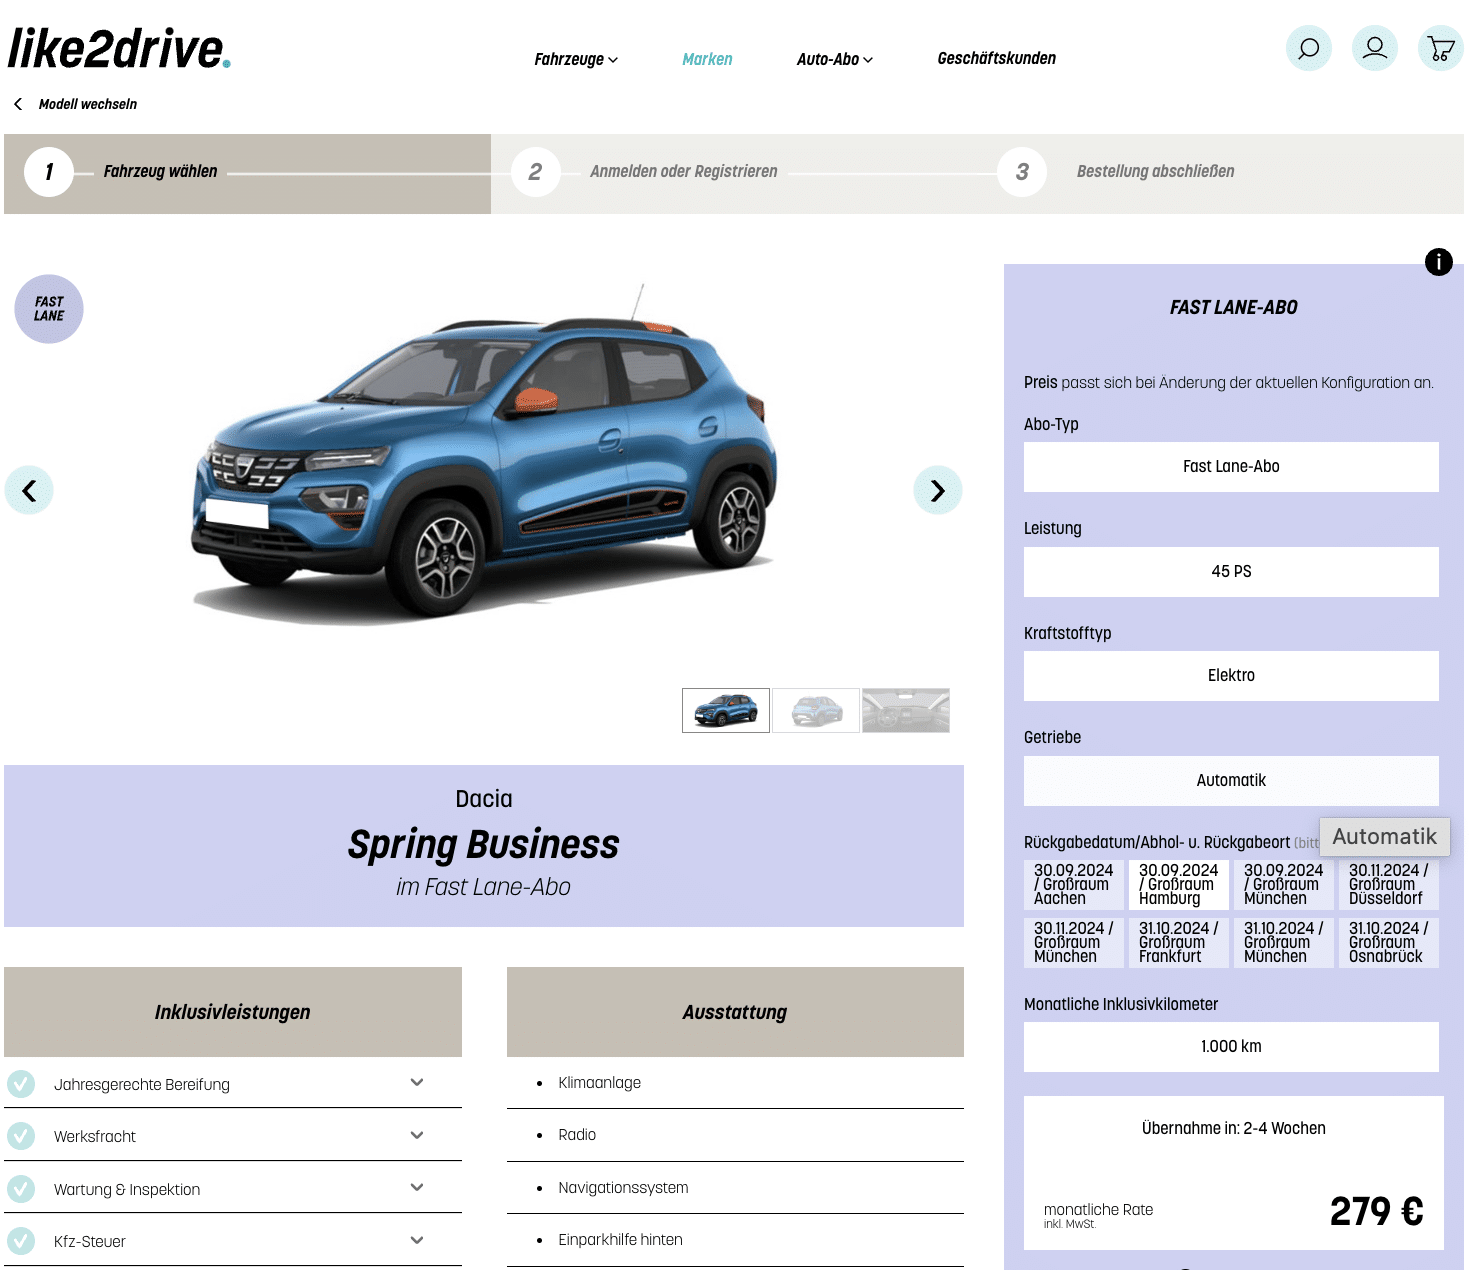Viewport: 1472px width, 1270px height.
Task: Select Elektro Kraftstofftyp option
Action: 1231,676
